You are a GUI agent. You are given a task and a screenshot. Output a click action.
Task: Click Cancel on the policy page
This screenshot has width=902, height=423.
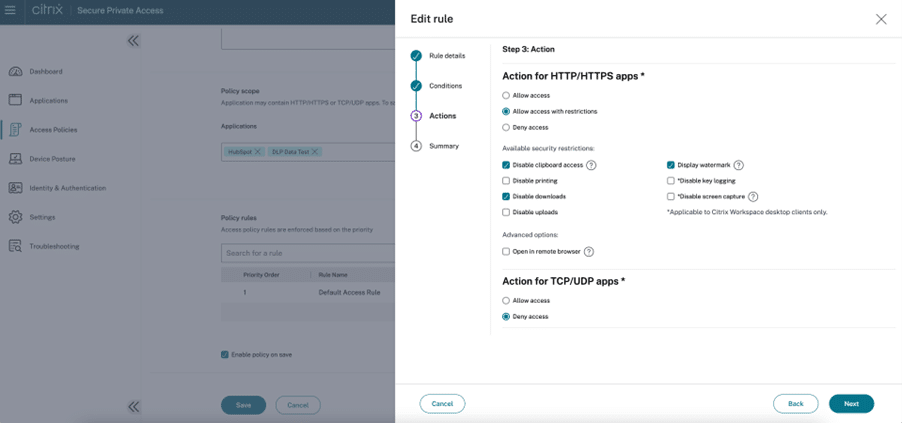point(298,405)
